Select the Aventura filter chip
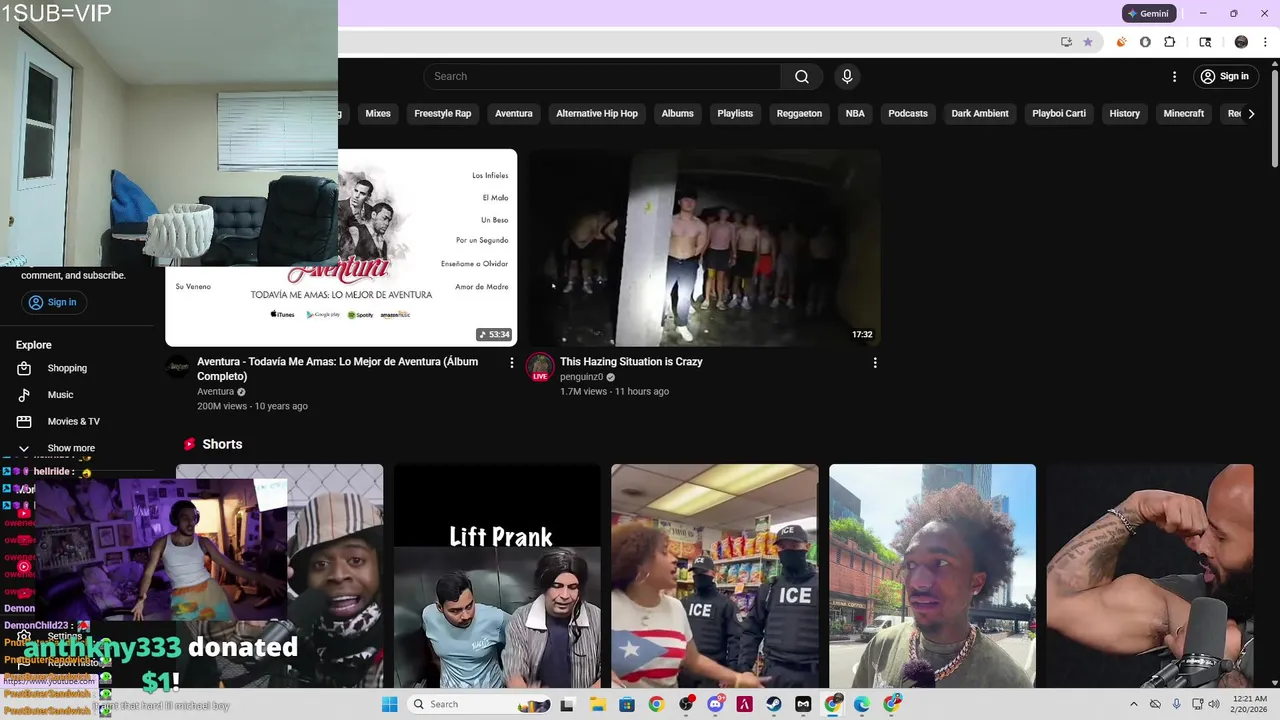This screenshot has height=720, width=1280. (x=514, y=114)
